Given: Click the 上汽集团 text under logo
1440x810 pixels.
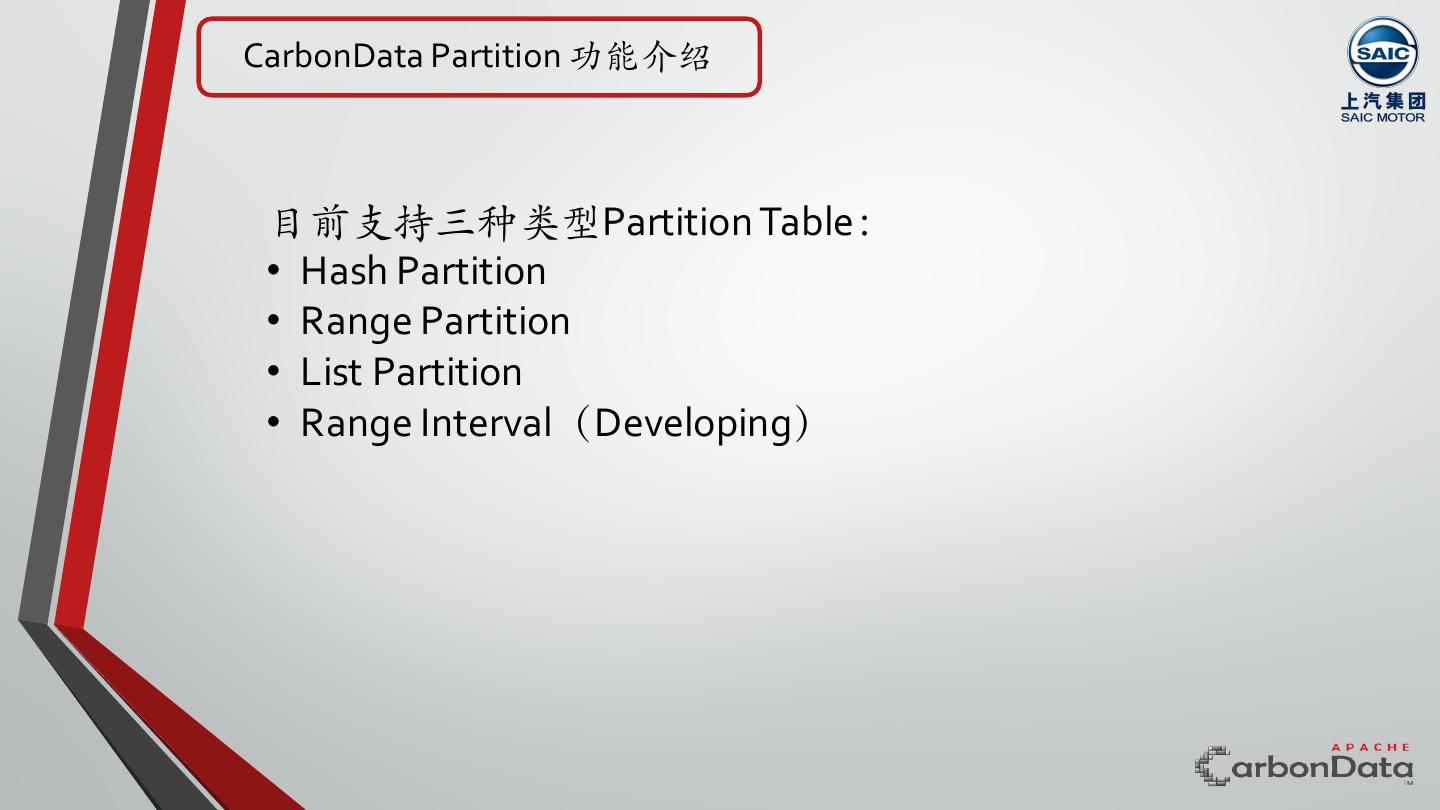Looking at the screenshot, I should tap(1383, 101).
